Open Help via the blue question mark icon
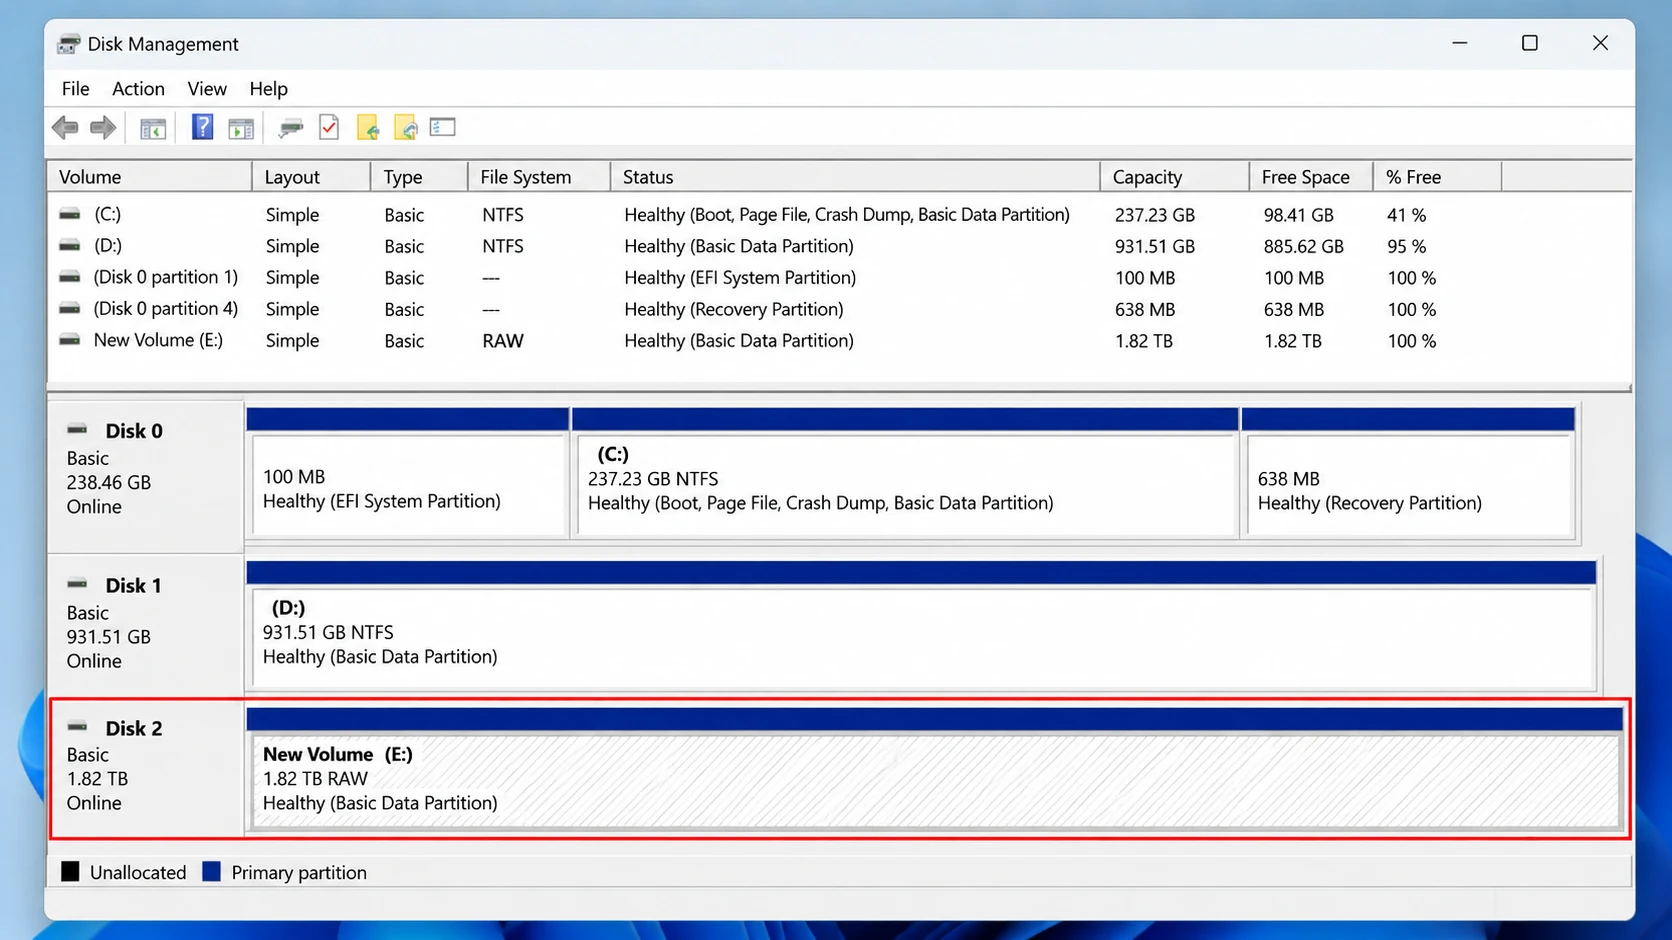This screenshot has width=1672, height=940. [x=202, y=127]
